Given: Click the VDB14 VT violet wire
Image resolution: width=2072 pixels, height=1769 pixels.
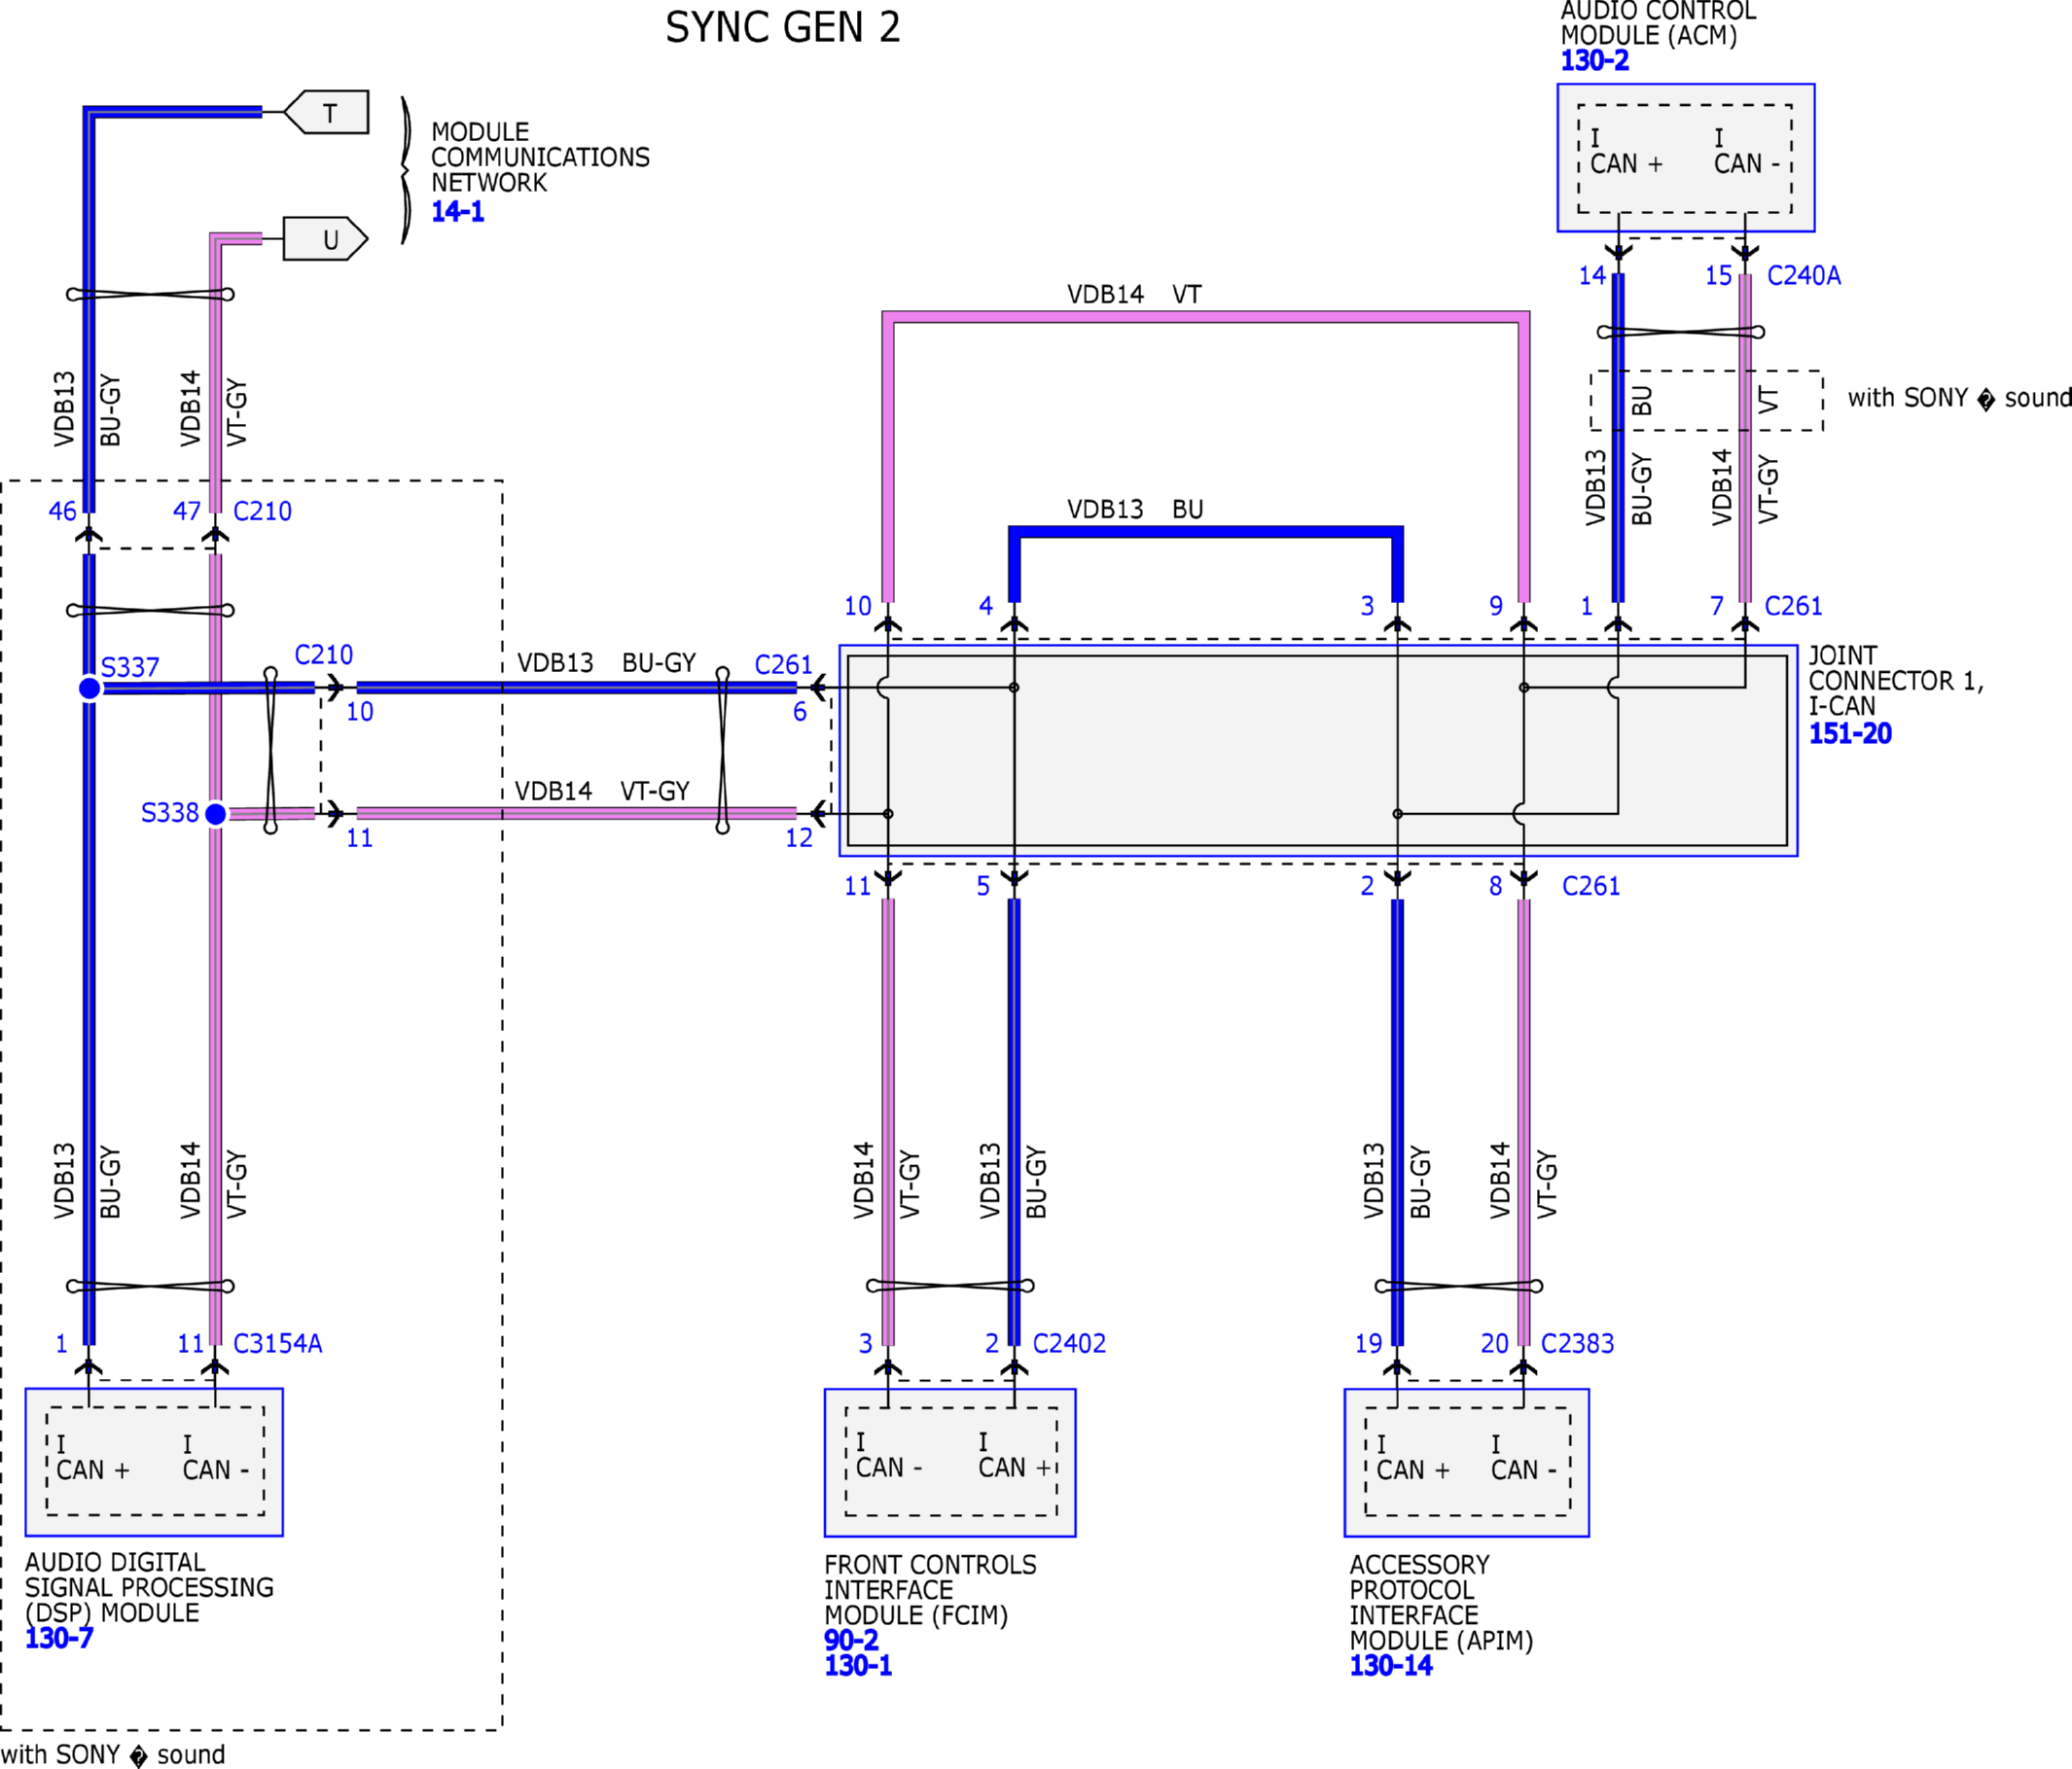Looking at the screenshot, I should [x=1206, y=318].
